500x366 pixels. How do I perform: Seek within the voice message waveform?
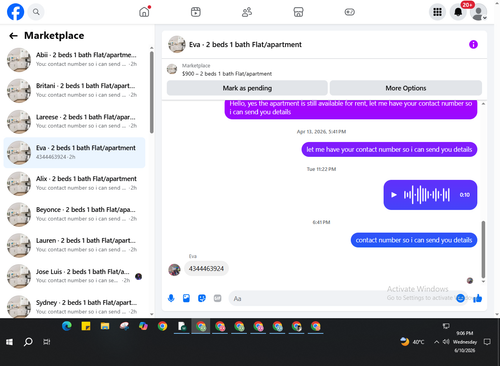click(x=427, y=195)
